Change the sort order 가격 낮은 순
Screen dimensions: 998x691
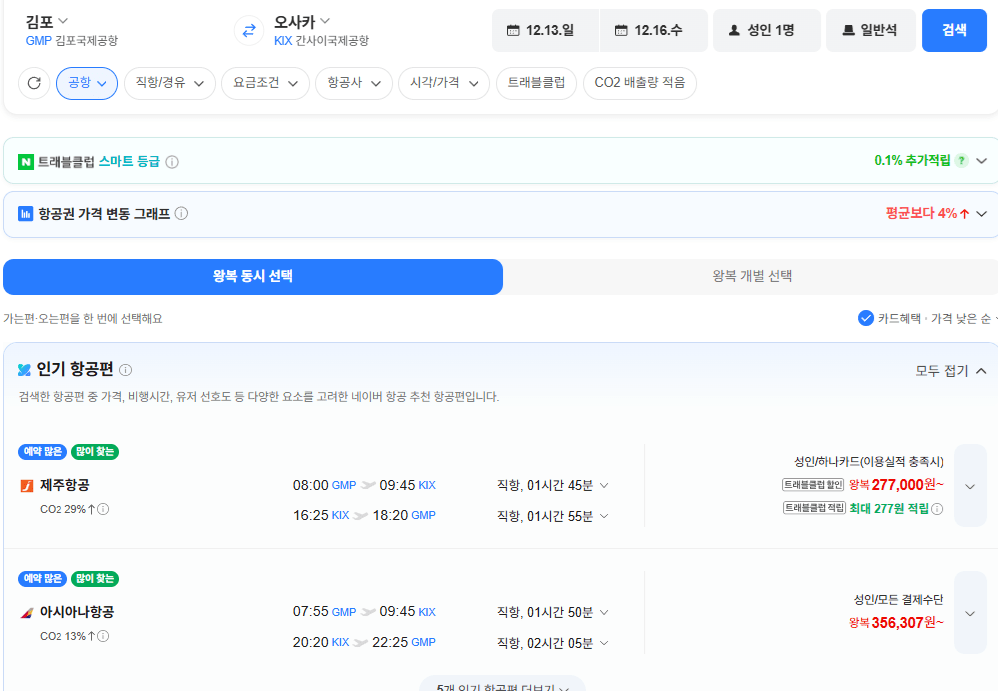tap(964, 318)
